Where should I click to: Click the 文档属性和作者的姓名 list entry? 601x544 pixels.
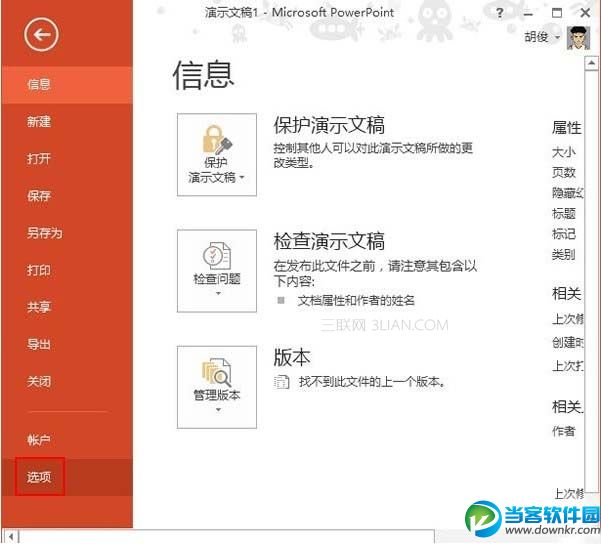click(x=356, y=301)
